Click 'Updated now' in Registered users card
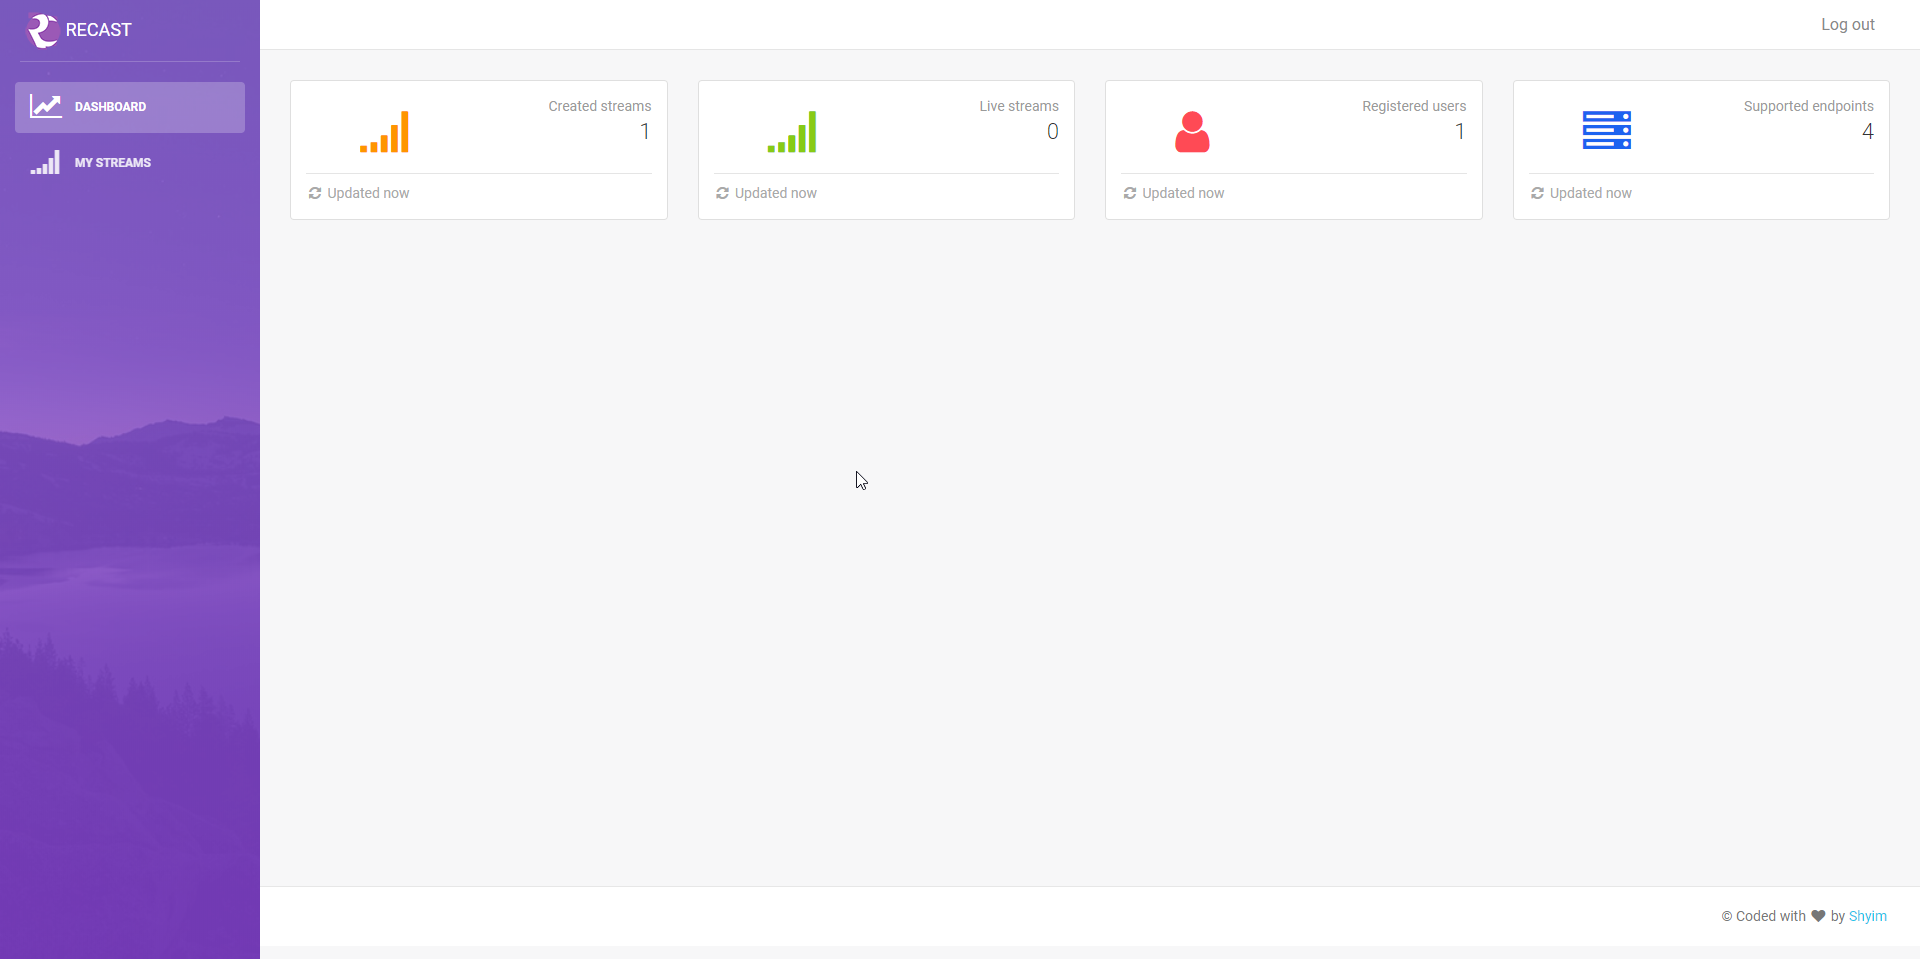Screen dimensions: 1920x959 (1183, 193)
